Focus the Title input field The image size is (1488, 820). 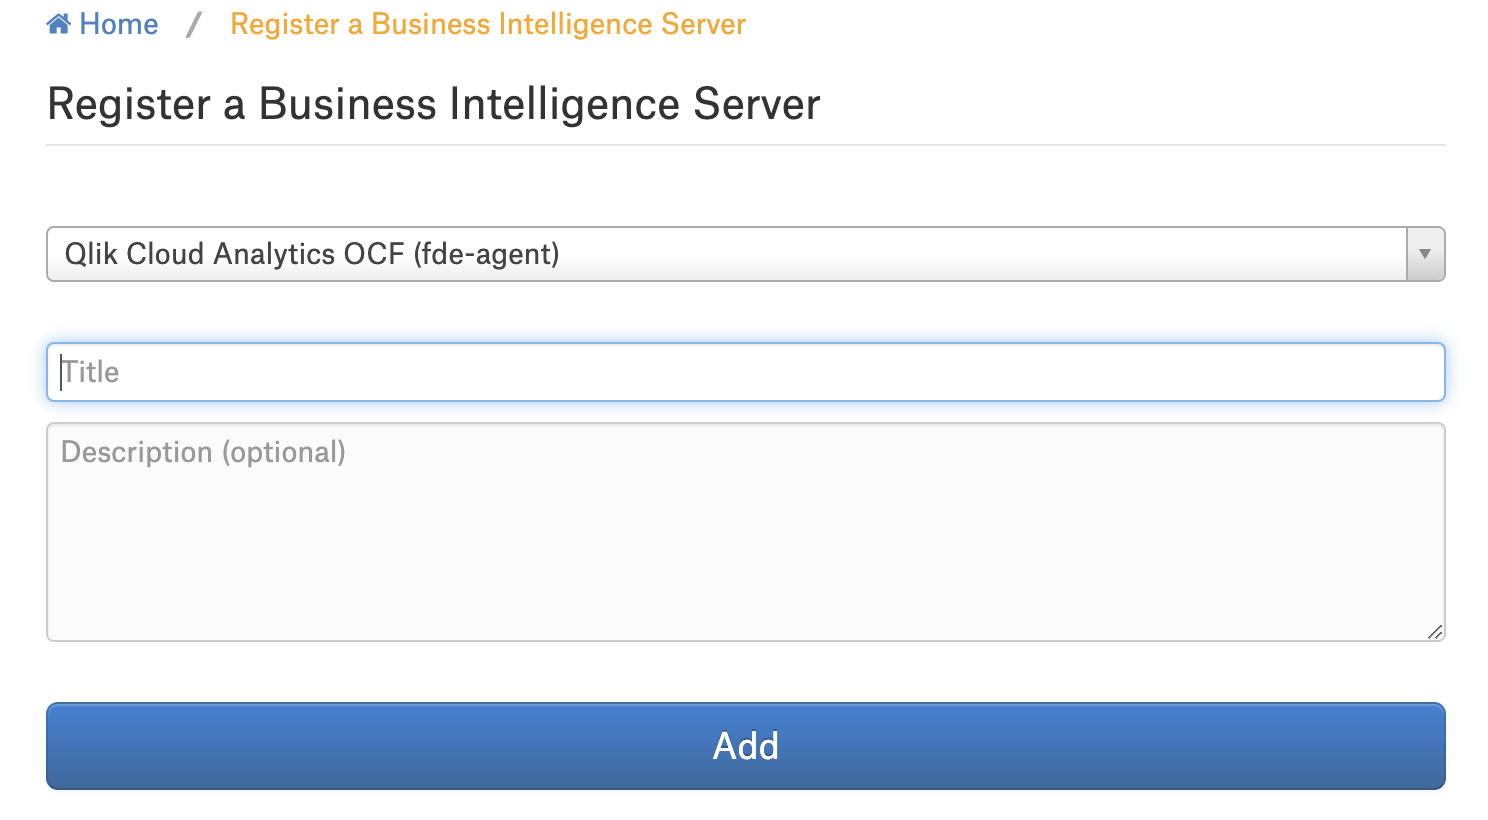click(x=746, y=372)
